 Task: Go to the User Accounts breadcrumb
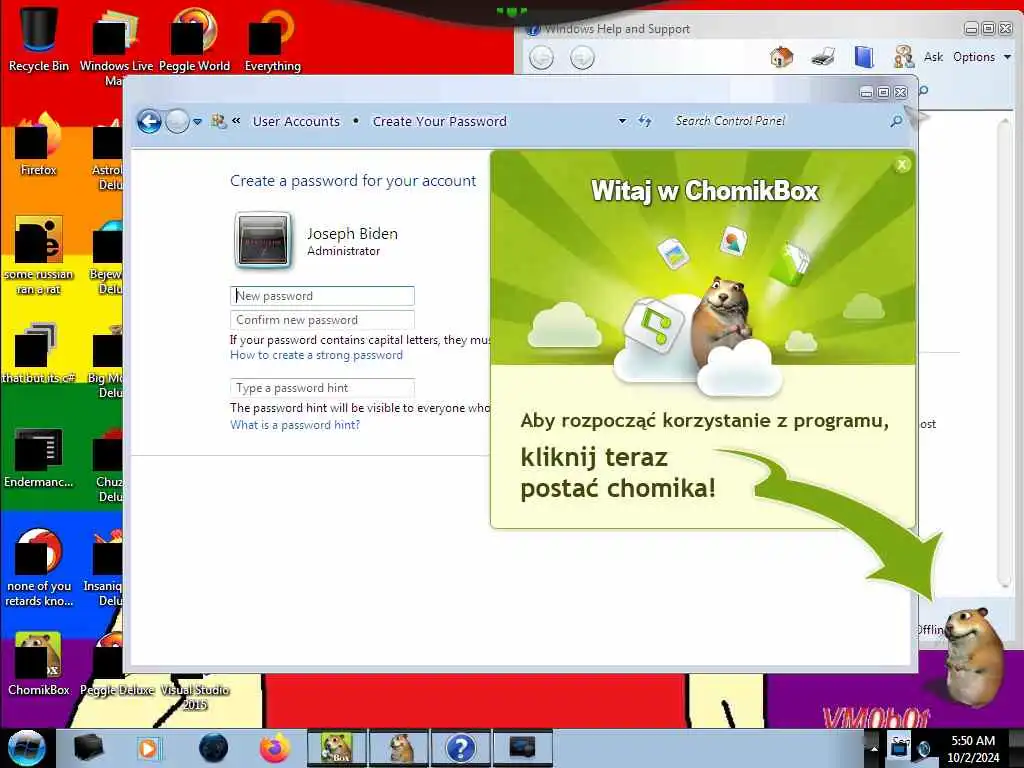296,121
